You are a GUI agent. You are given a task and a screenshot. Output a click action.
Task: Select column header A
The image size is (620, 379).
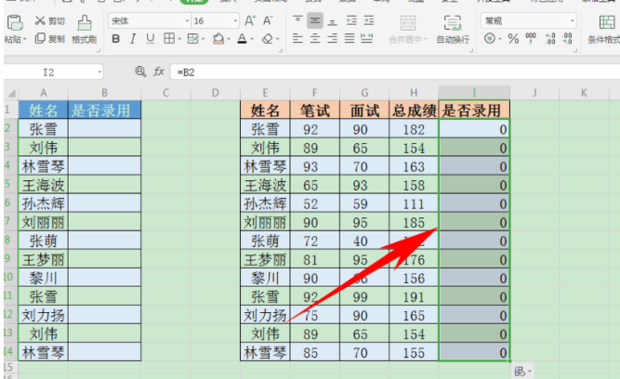click(x=43, y=93)
